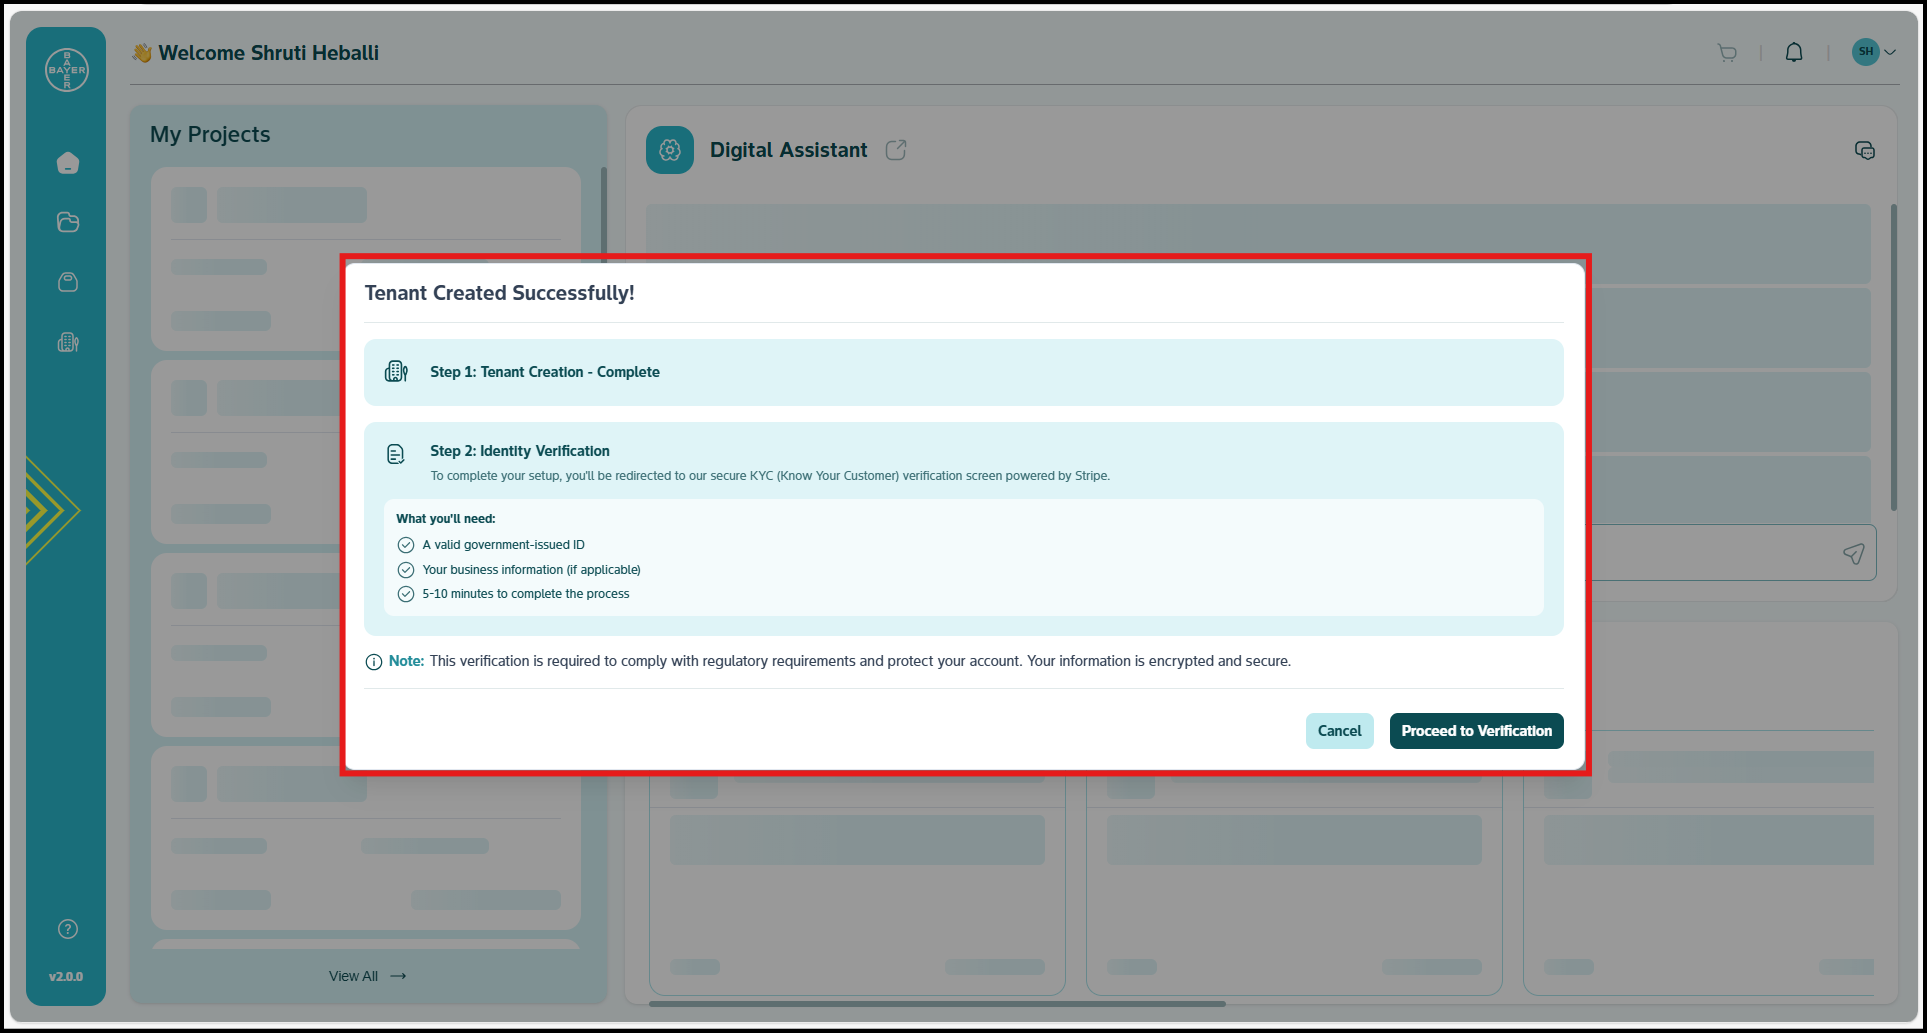The height and width of the screenshot is (1033, 1927).
Task: Open the shopping cart icon
Action: (1727, 53)
